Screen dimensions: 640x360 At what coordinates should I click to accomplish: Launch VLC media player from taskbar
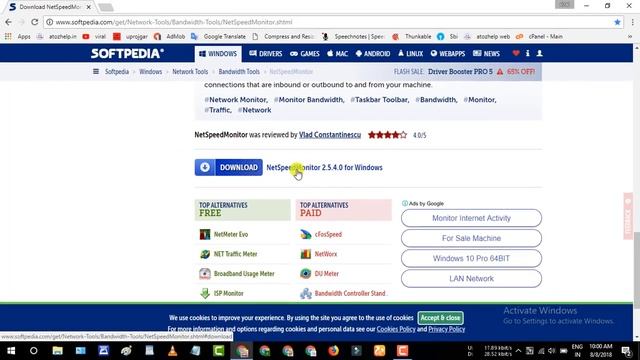coord(173,351)
